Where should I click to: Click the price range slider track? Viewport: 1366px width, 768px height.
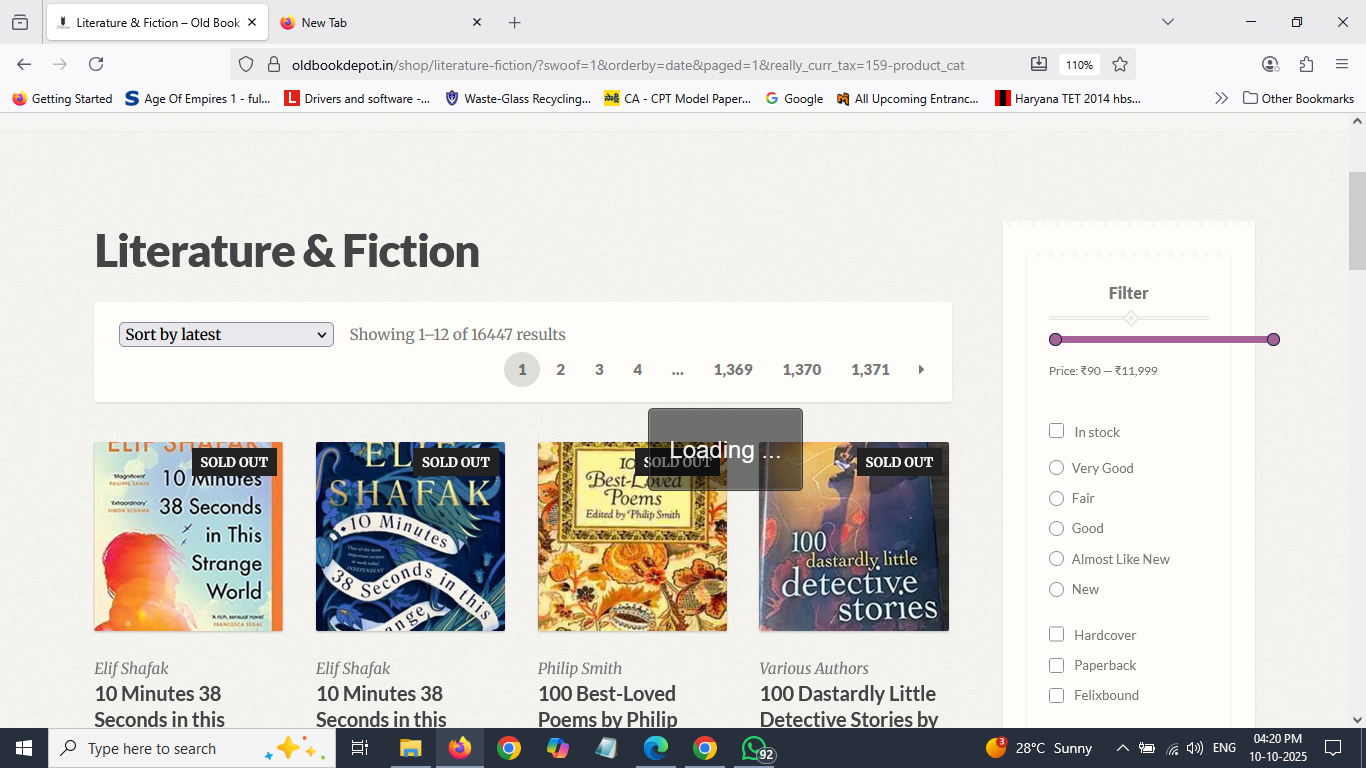tap(1164, 339)
